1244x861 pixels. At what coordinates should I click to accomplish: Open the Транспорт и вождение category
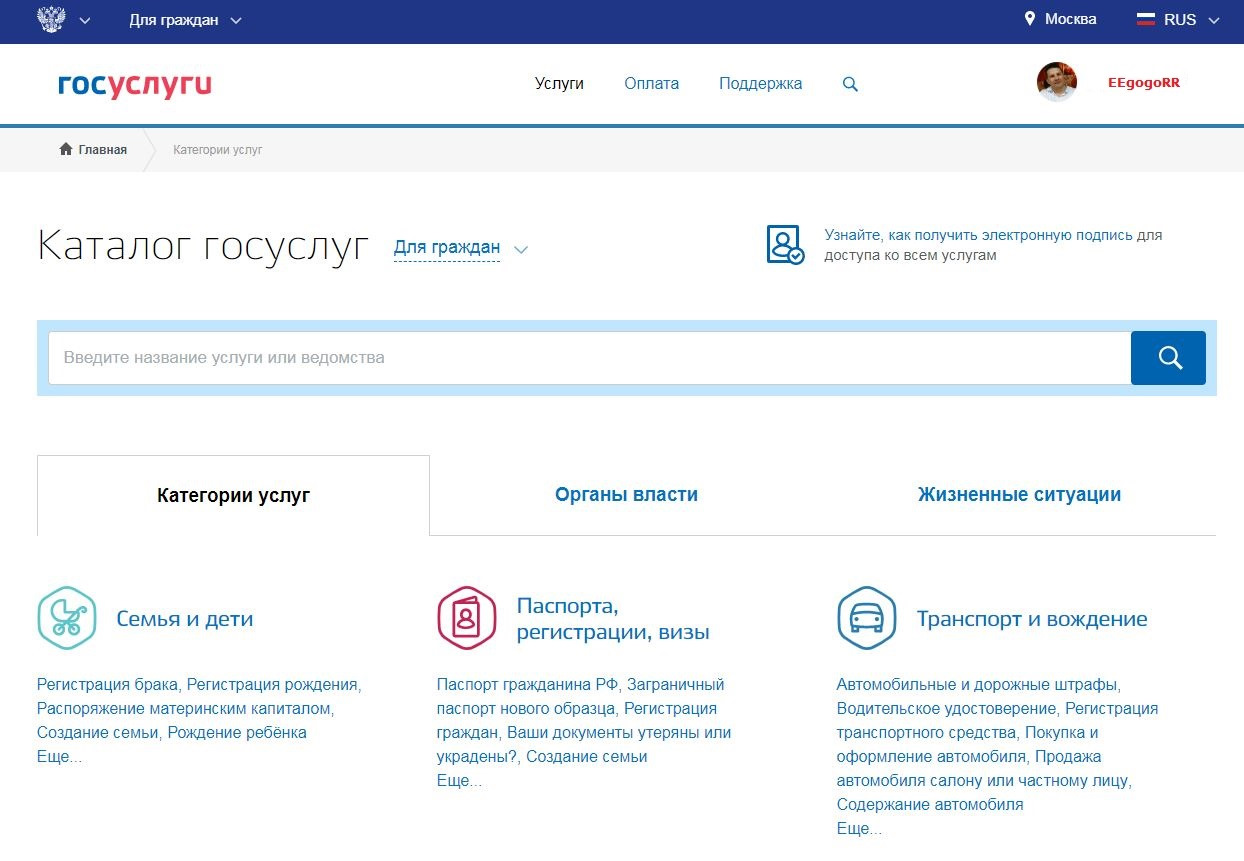pyautogui.click(x=1032, y=619)
